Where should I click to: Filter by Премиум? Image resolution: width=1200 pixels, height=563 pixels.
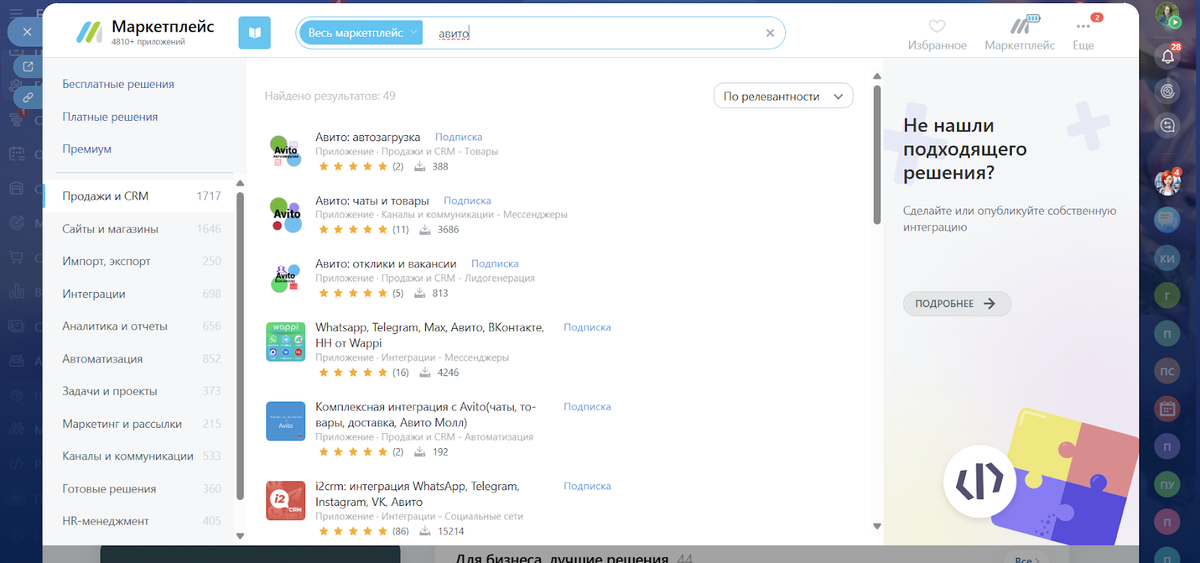pos(87,148)
